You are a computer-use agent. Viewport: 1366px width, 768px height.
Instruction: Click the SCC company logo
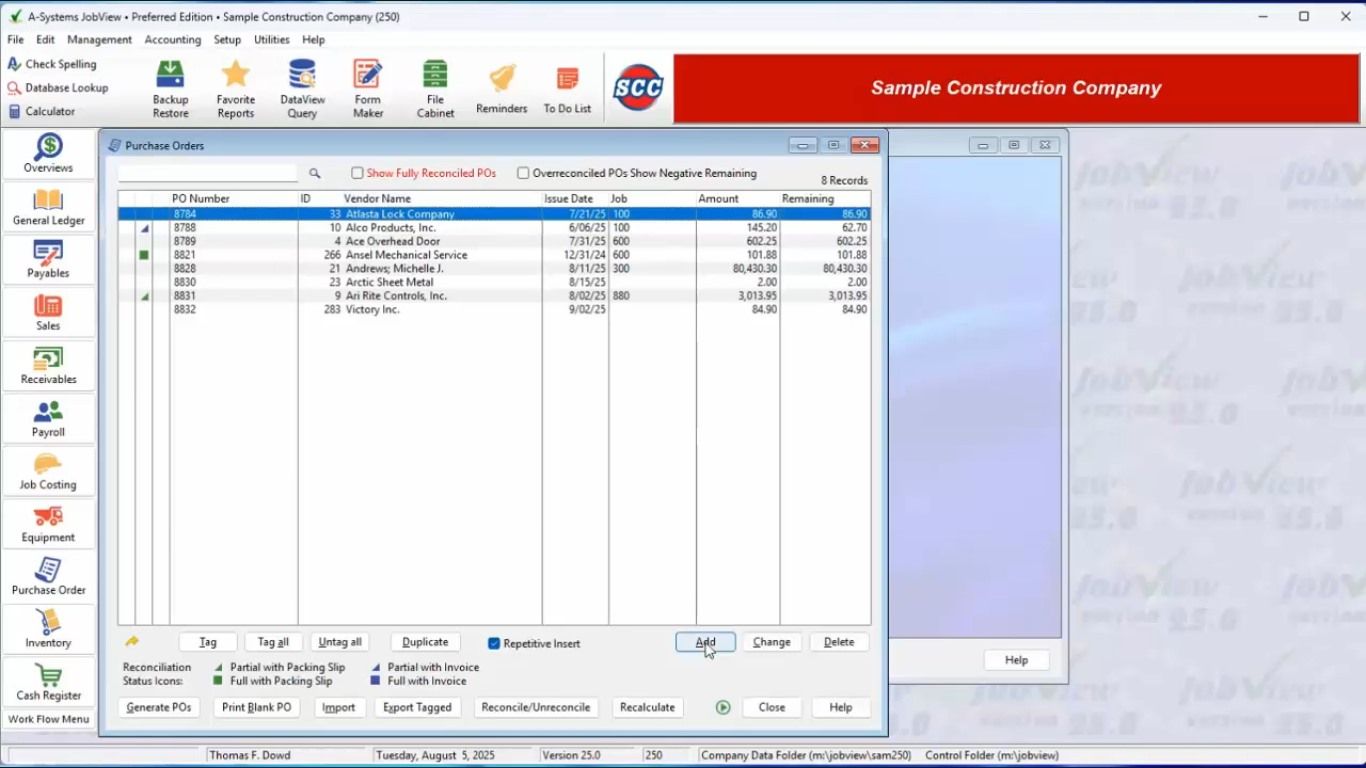click(638, 88)
